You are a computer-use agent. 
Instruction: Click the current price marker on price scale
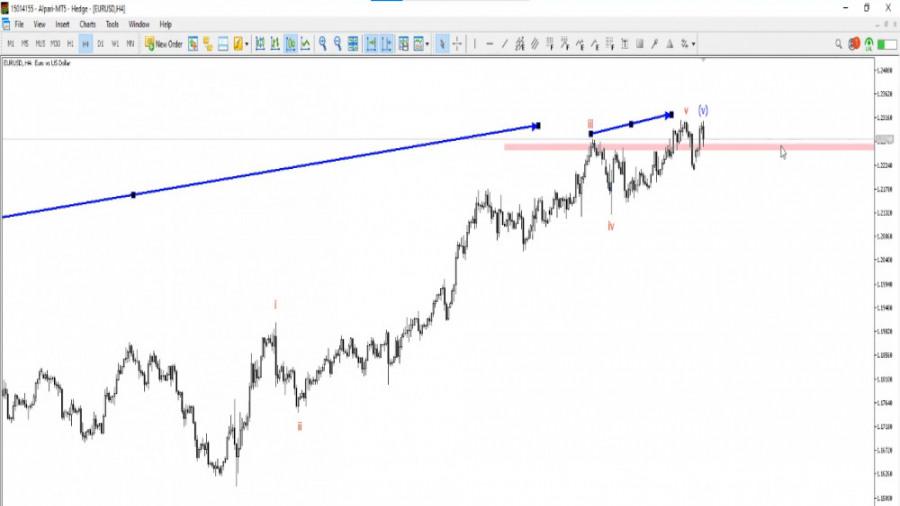point(885,139)
